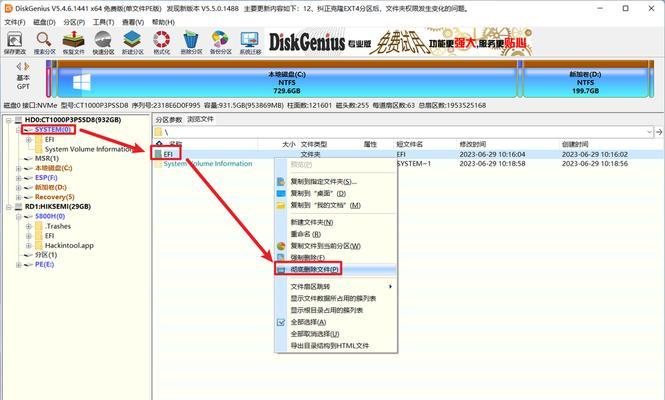
Task: Click the HD0:CT1000P3PSSD8 hard disk icon
Action: click(18, 120)
